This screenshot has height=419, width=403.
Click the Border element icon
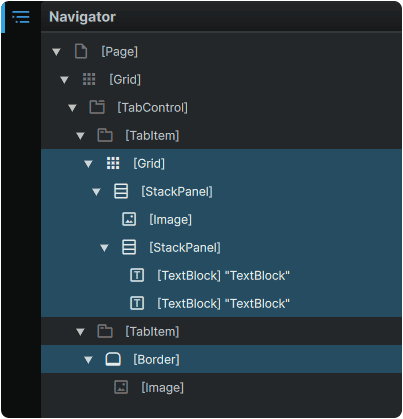click(x=113, y=359)
